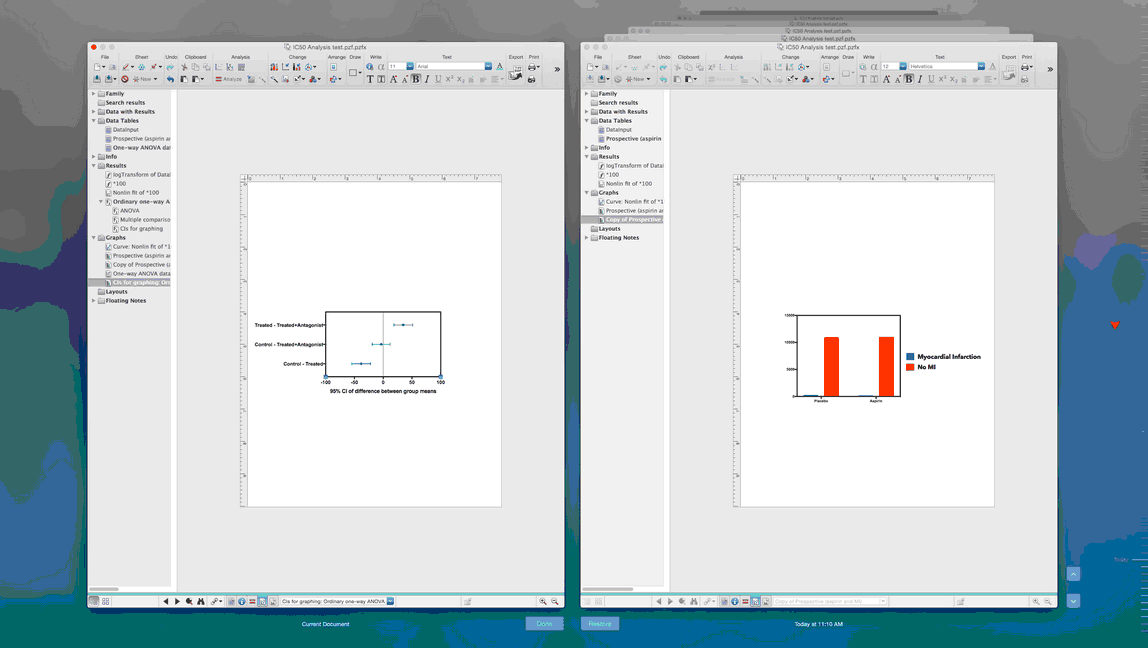Collapse the Data Tables folder in left navigator
Screen dimensions: 1148x648
click(x=94, y=121)
